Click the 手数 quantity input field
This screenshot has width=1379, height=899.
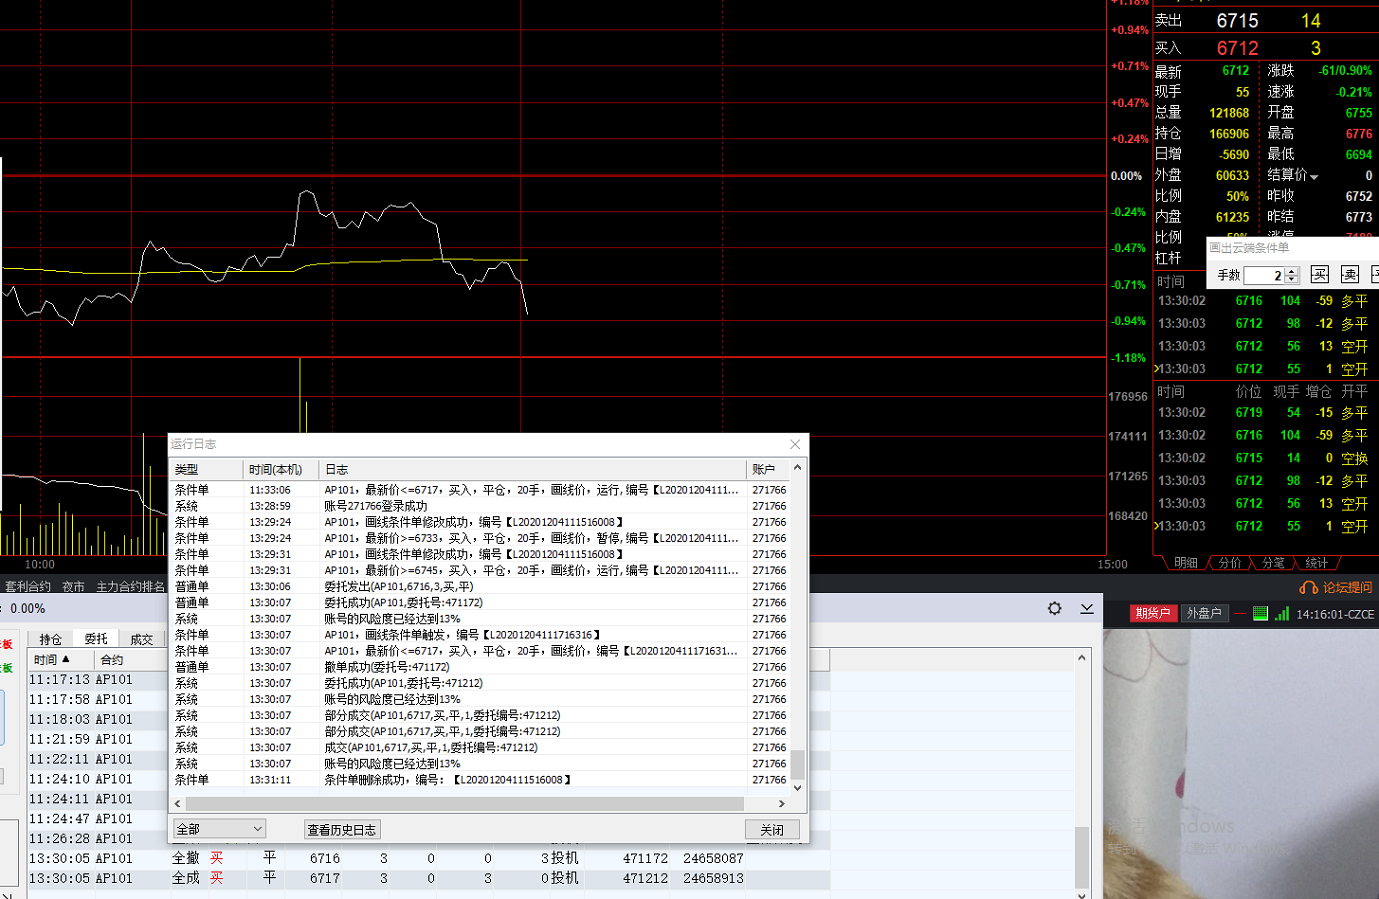1264,275
